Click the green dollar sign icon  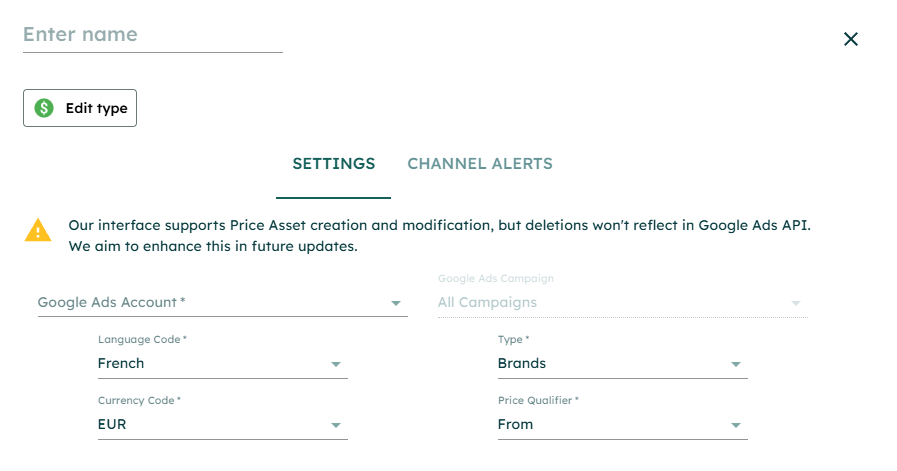[x=44, y=108]
